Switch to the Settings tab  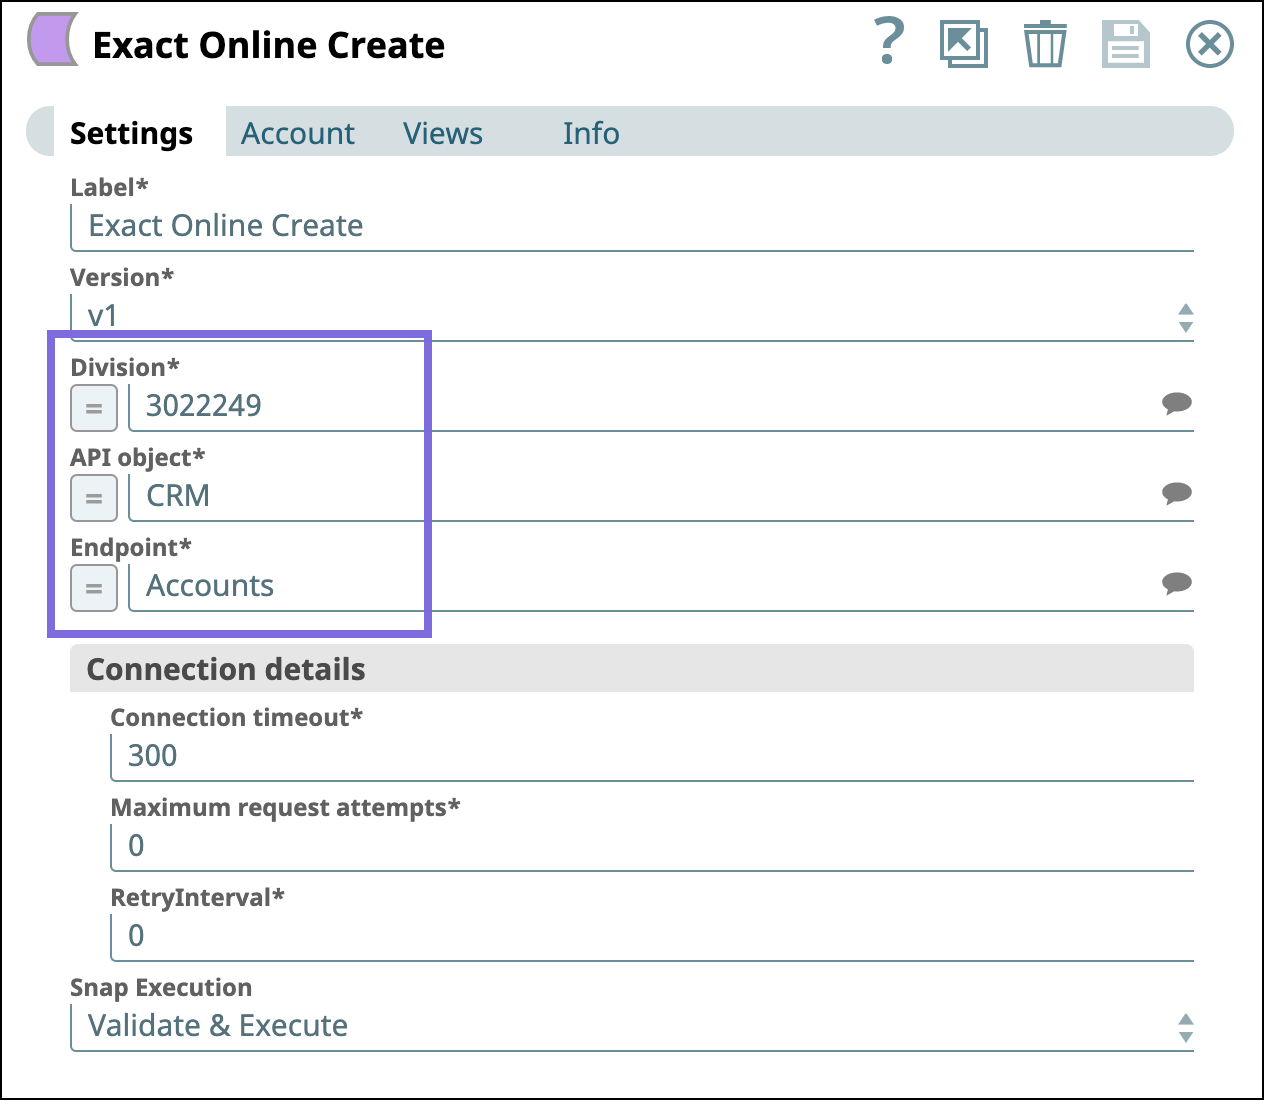131,133
